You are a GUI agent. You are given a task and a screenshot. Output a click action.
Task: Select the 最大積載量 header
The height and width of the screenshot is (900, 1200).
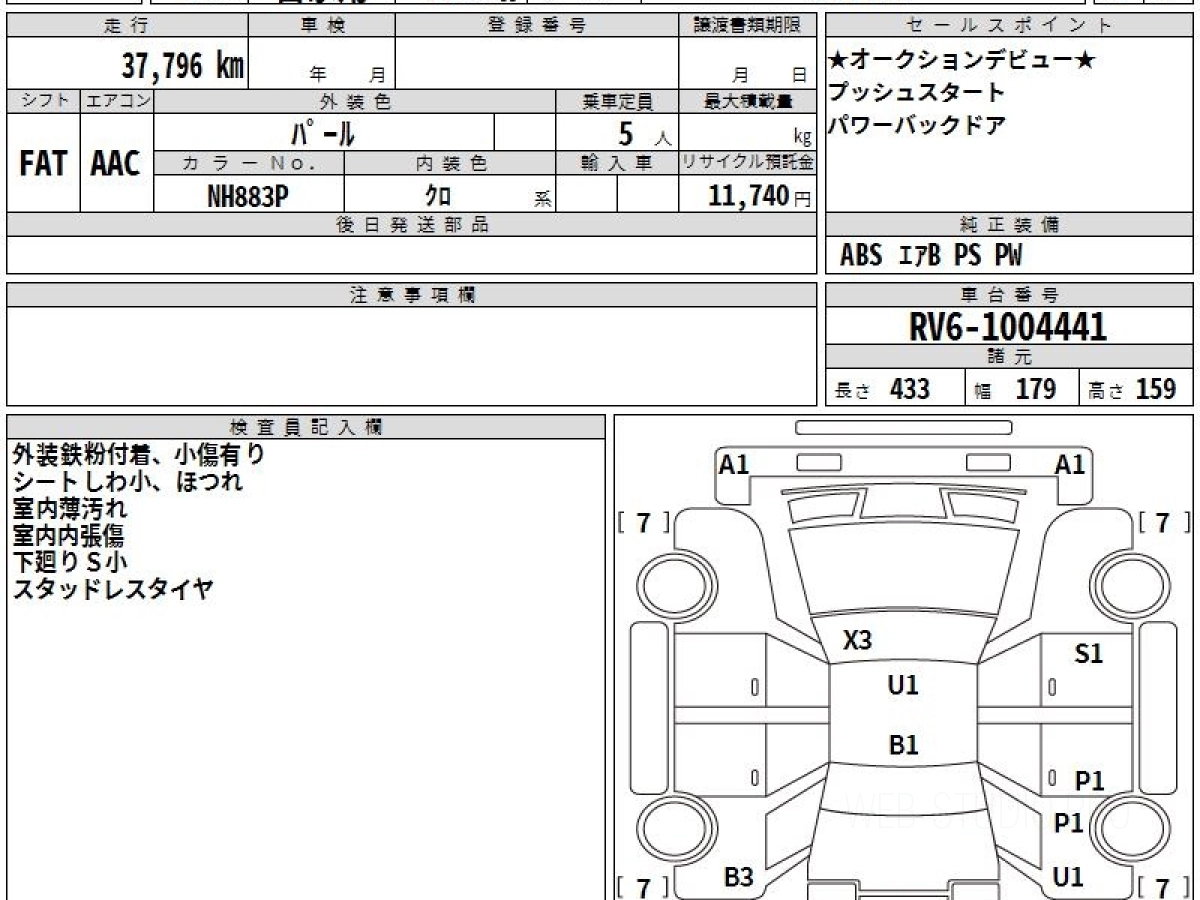[747, 101]
